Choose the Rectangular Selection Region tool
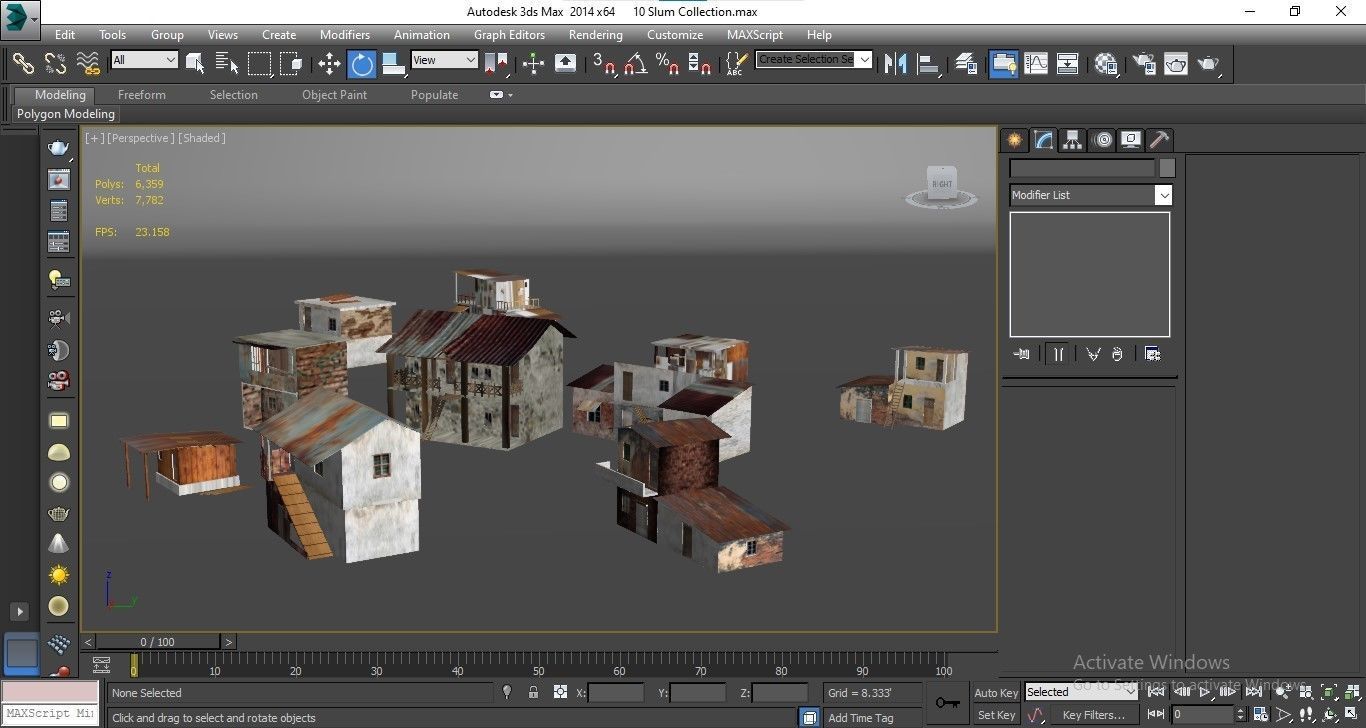 tap(260, 63)
